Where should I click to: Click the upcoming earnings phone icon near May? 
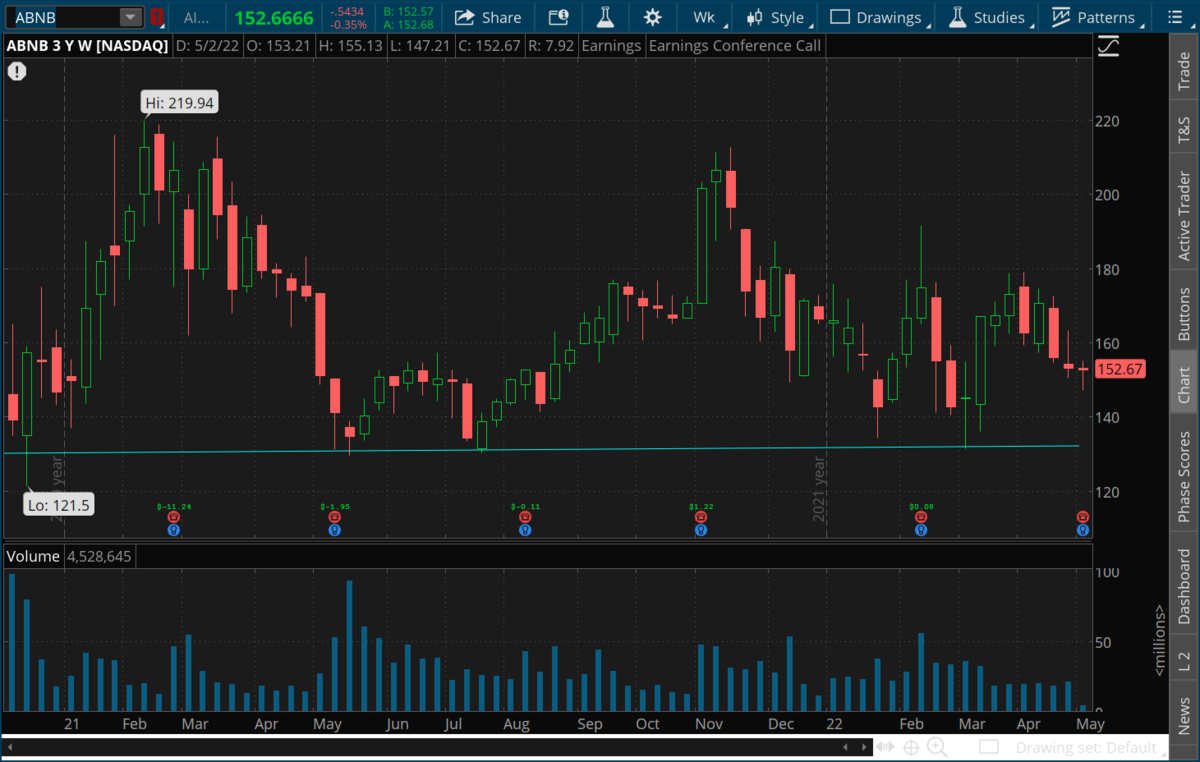point(1082,517)
